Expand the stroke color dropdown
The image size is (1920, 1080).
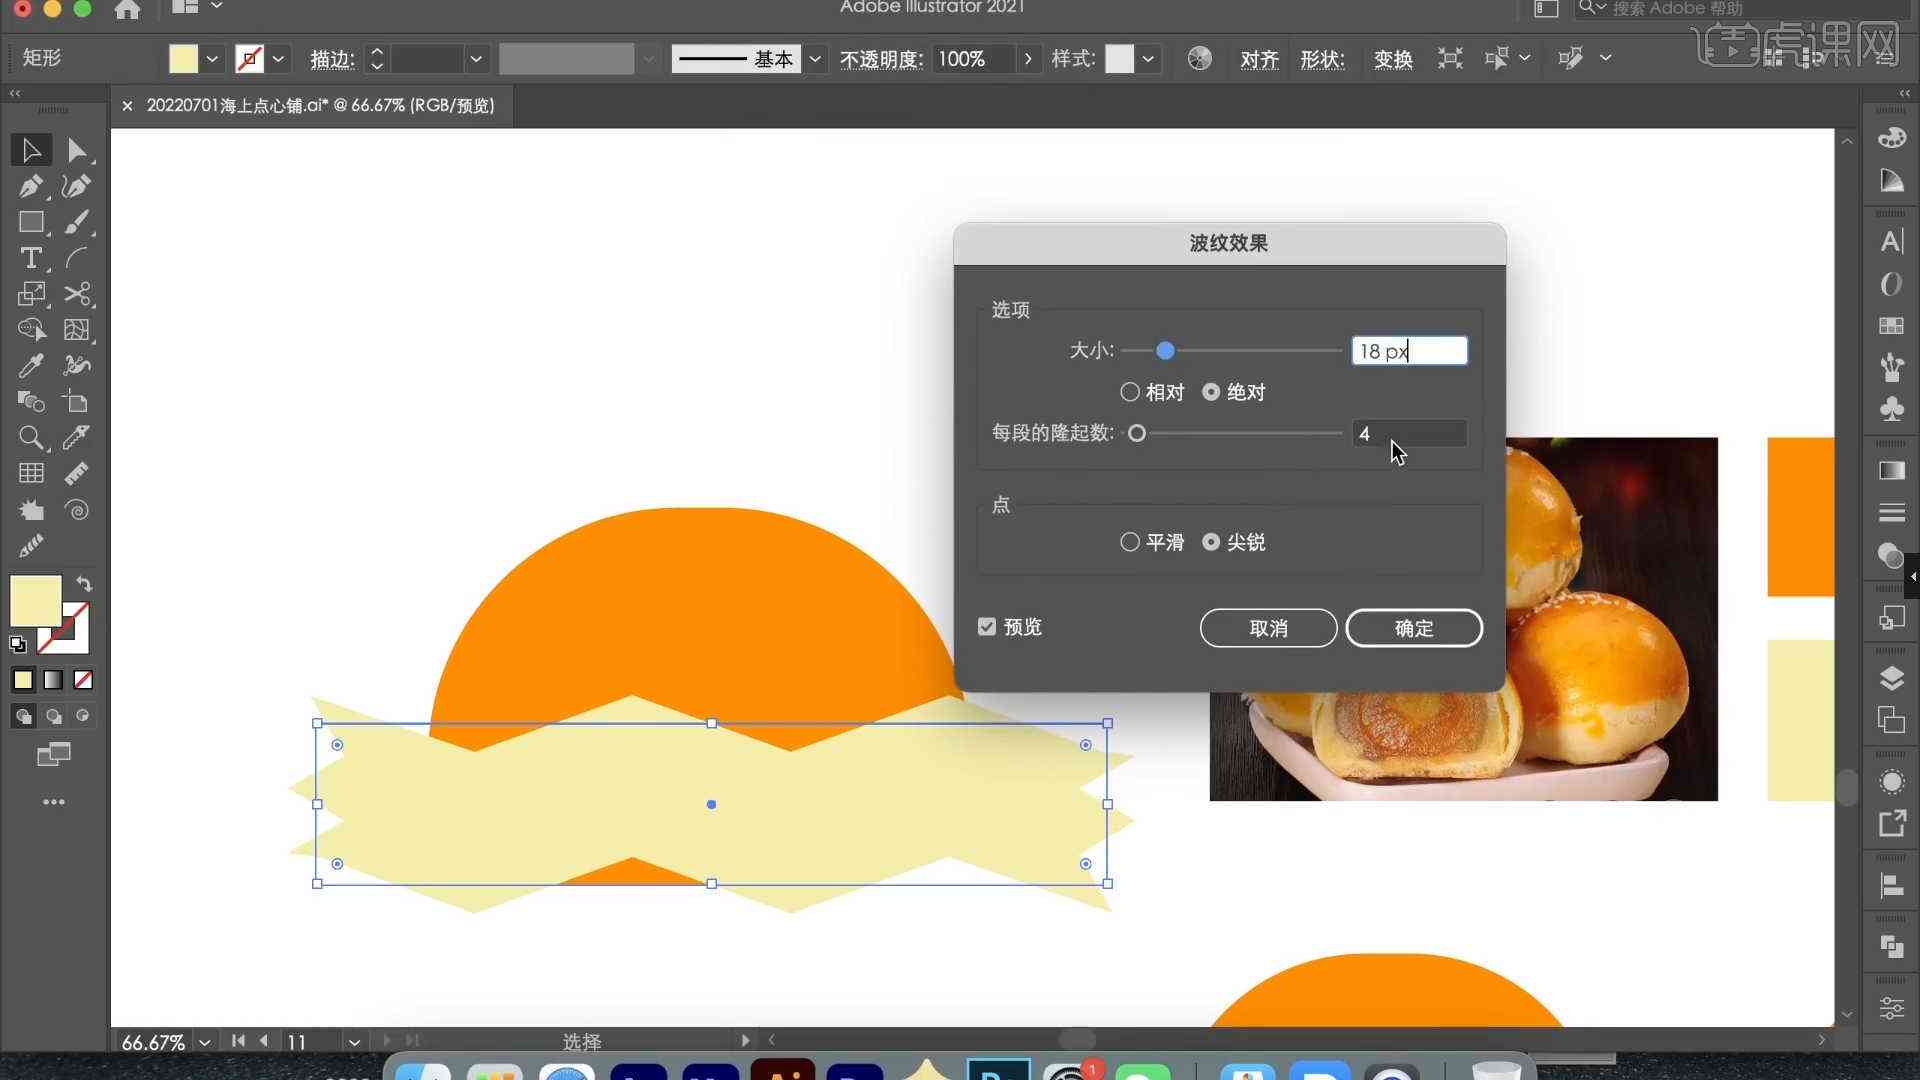coord(279,59)
